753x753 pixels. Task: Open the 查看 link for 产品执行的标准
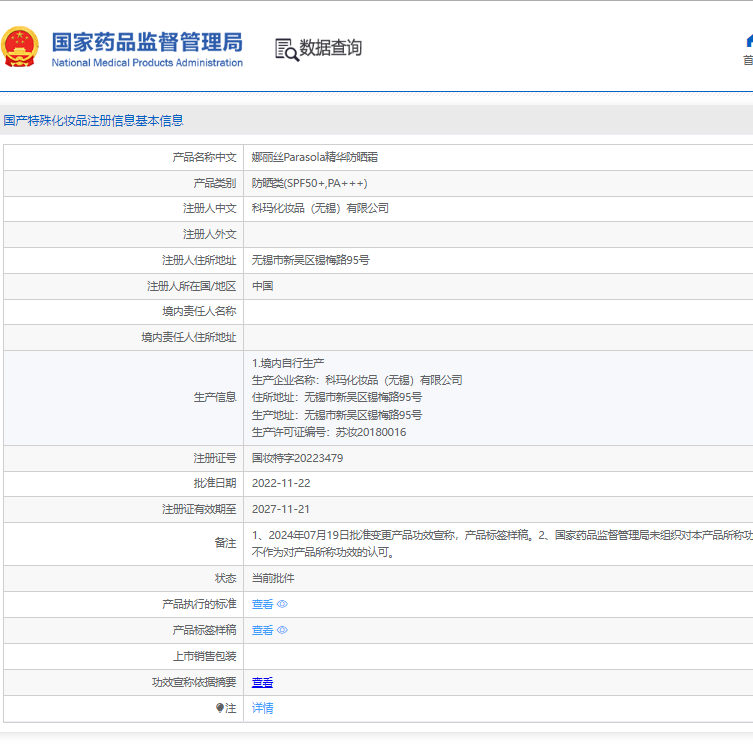pos(262,604)
